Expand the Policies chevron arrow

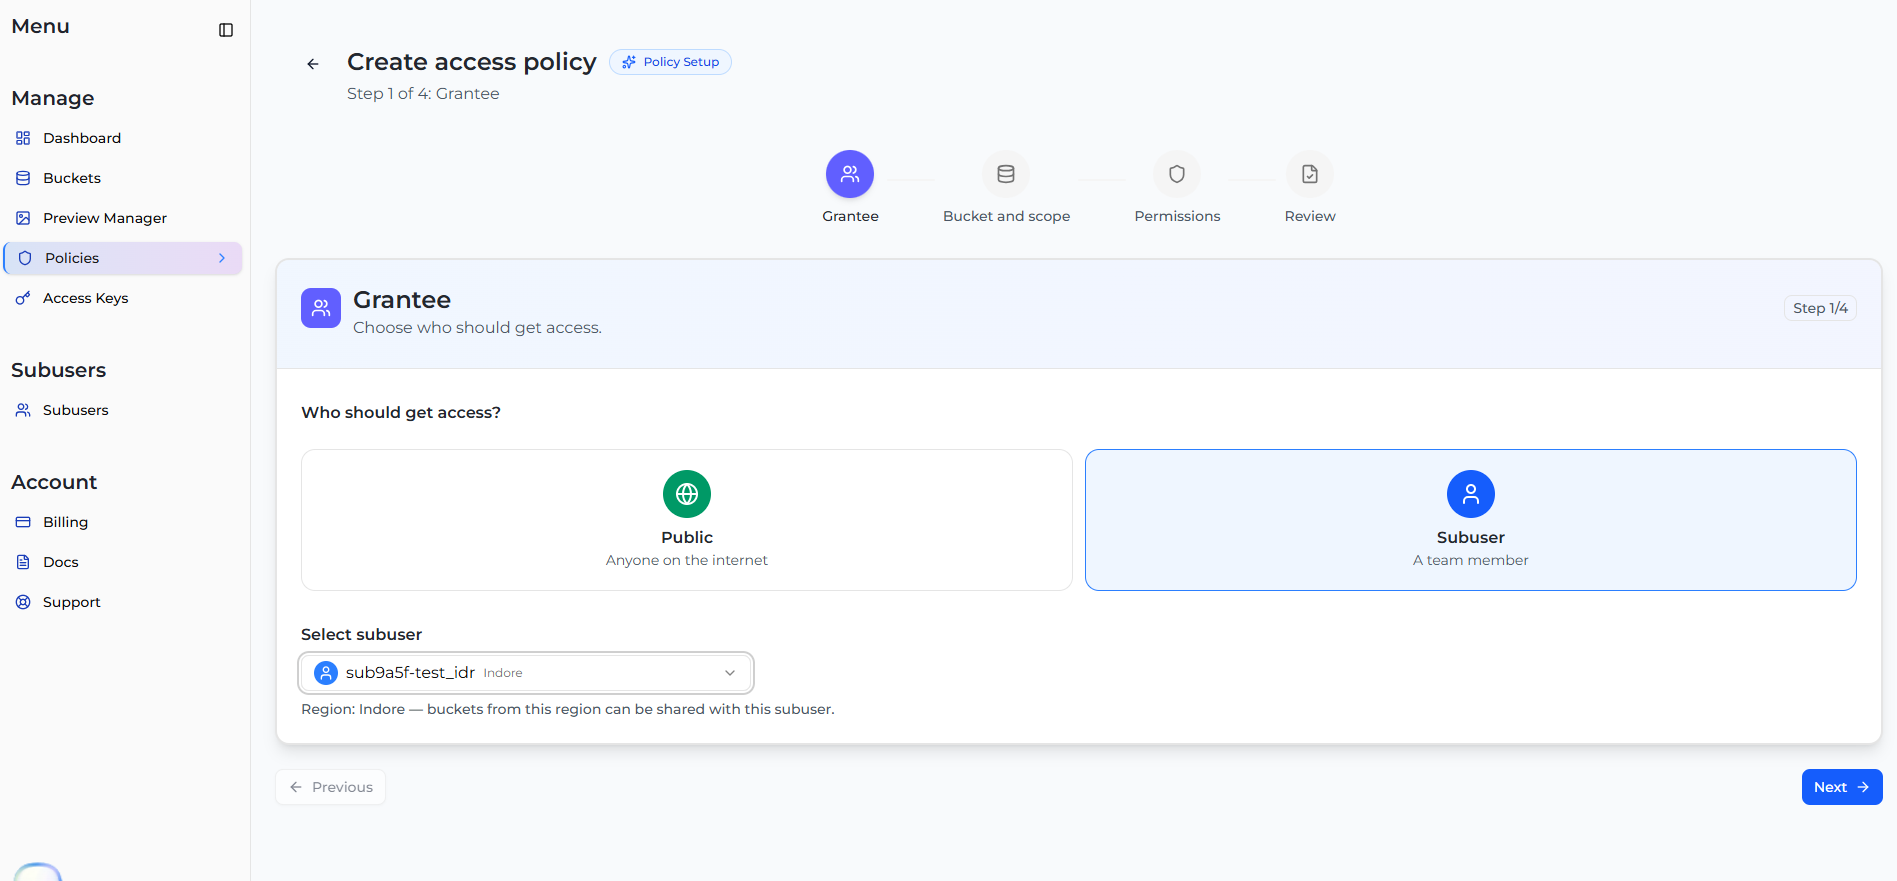pos(222,258)
